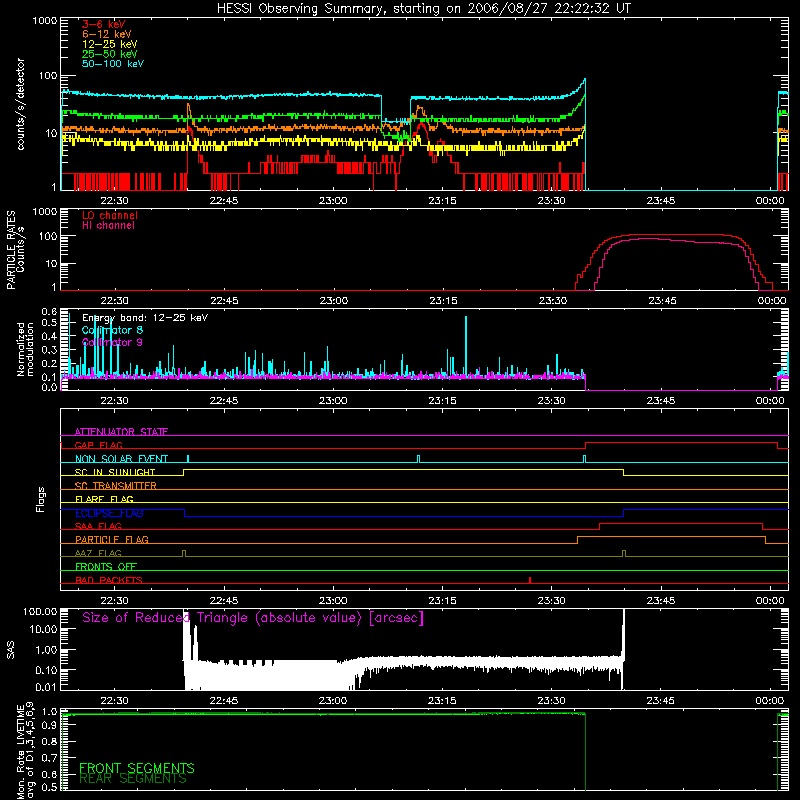Click the 23:45 tick label under the particle rates plot
This screenshot has height=800, width=800.
tap(662, 301)
